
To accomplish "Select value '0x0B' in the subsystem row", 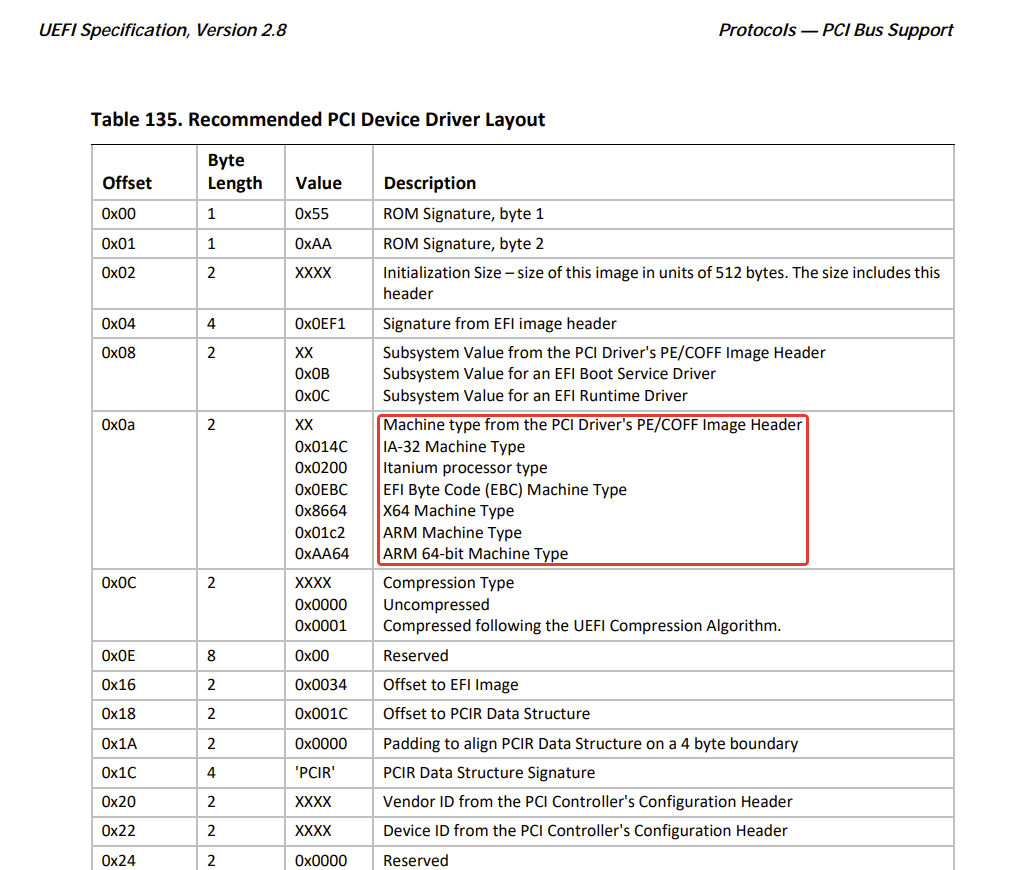I will coord(312,374).
